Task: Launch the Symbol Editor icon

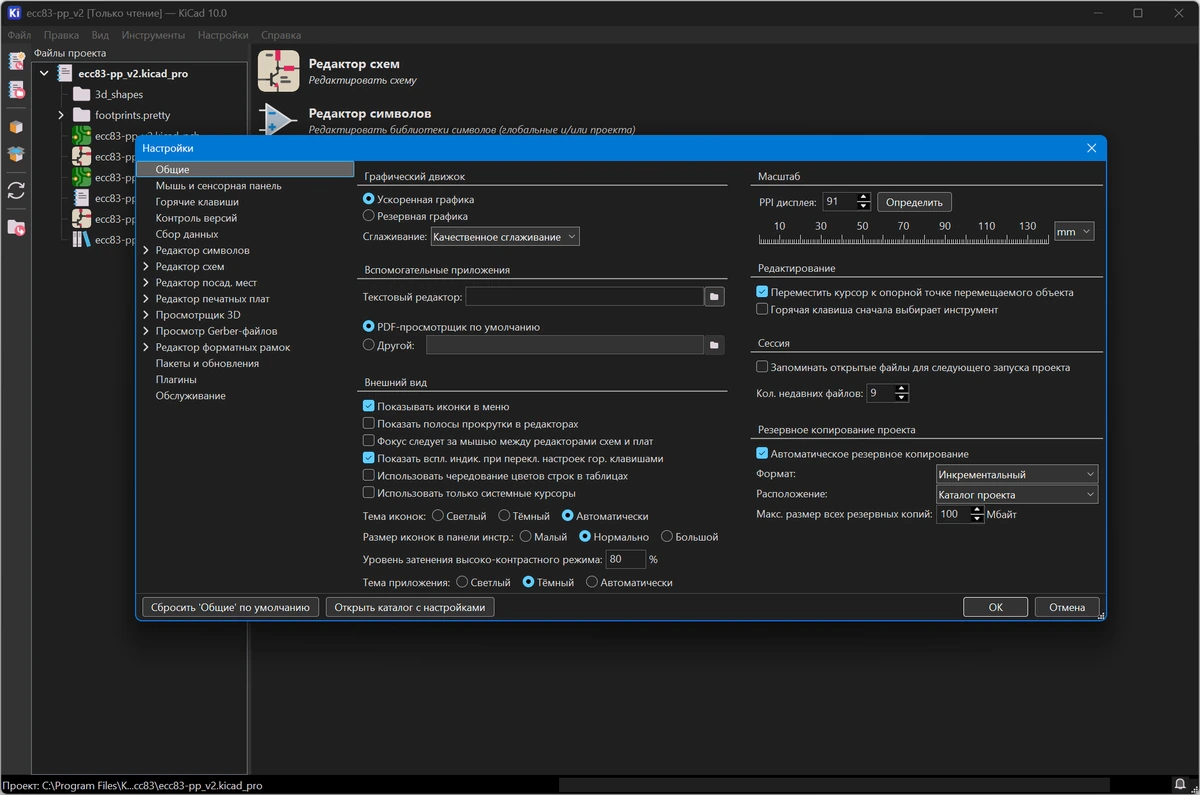Action: [278, 121]
